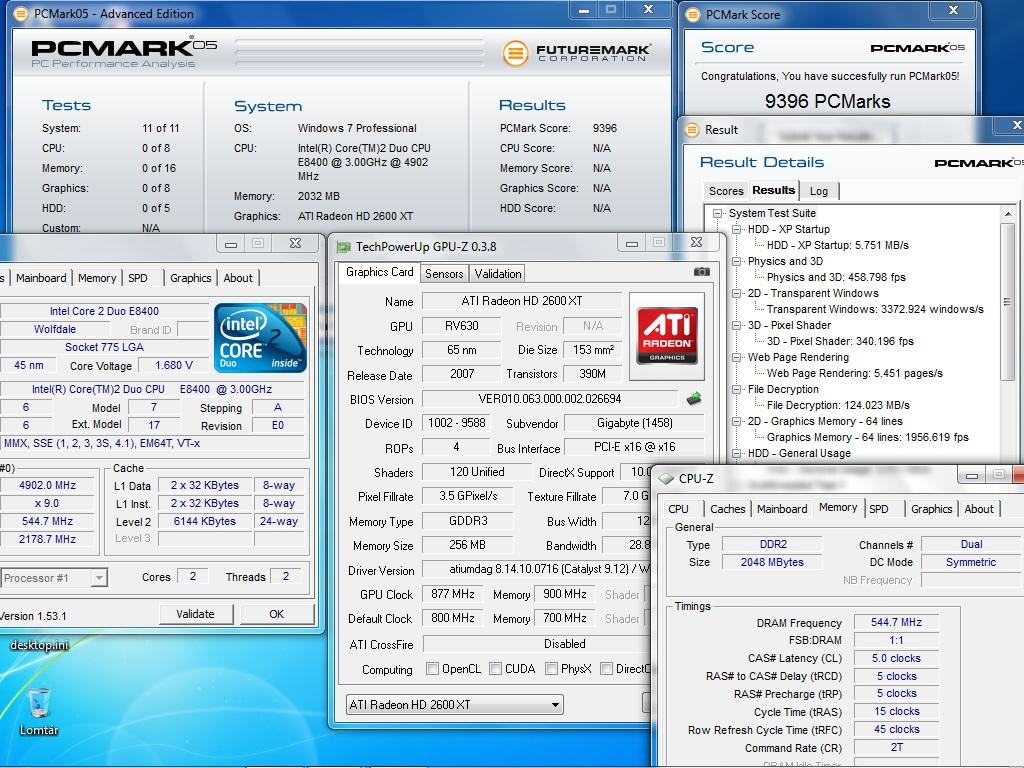
Task: Collapse the HDD - XP Startup node
Action: [737, 229]
